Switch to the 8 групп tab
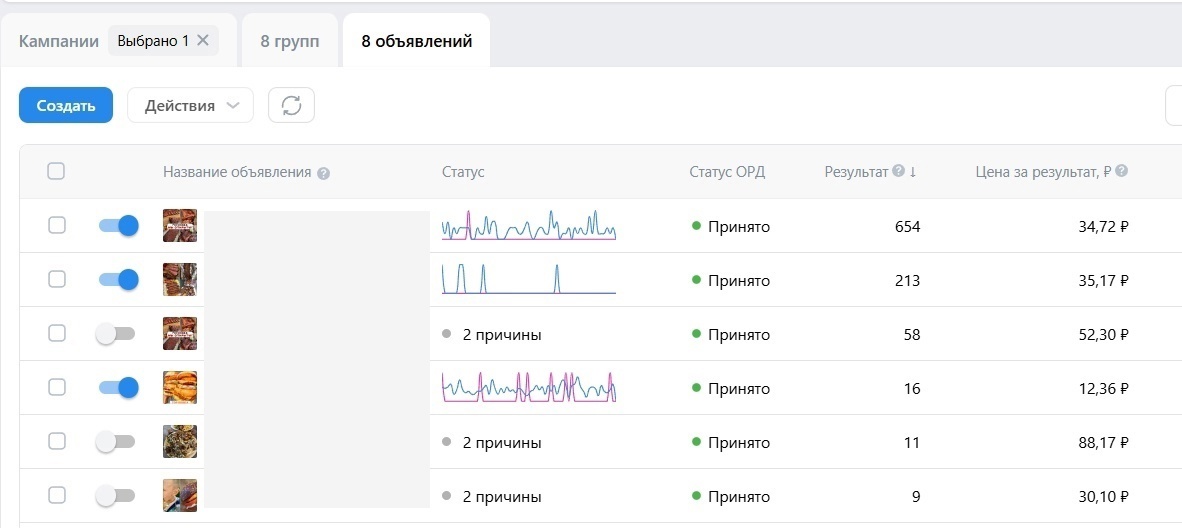 (290, 41)
